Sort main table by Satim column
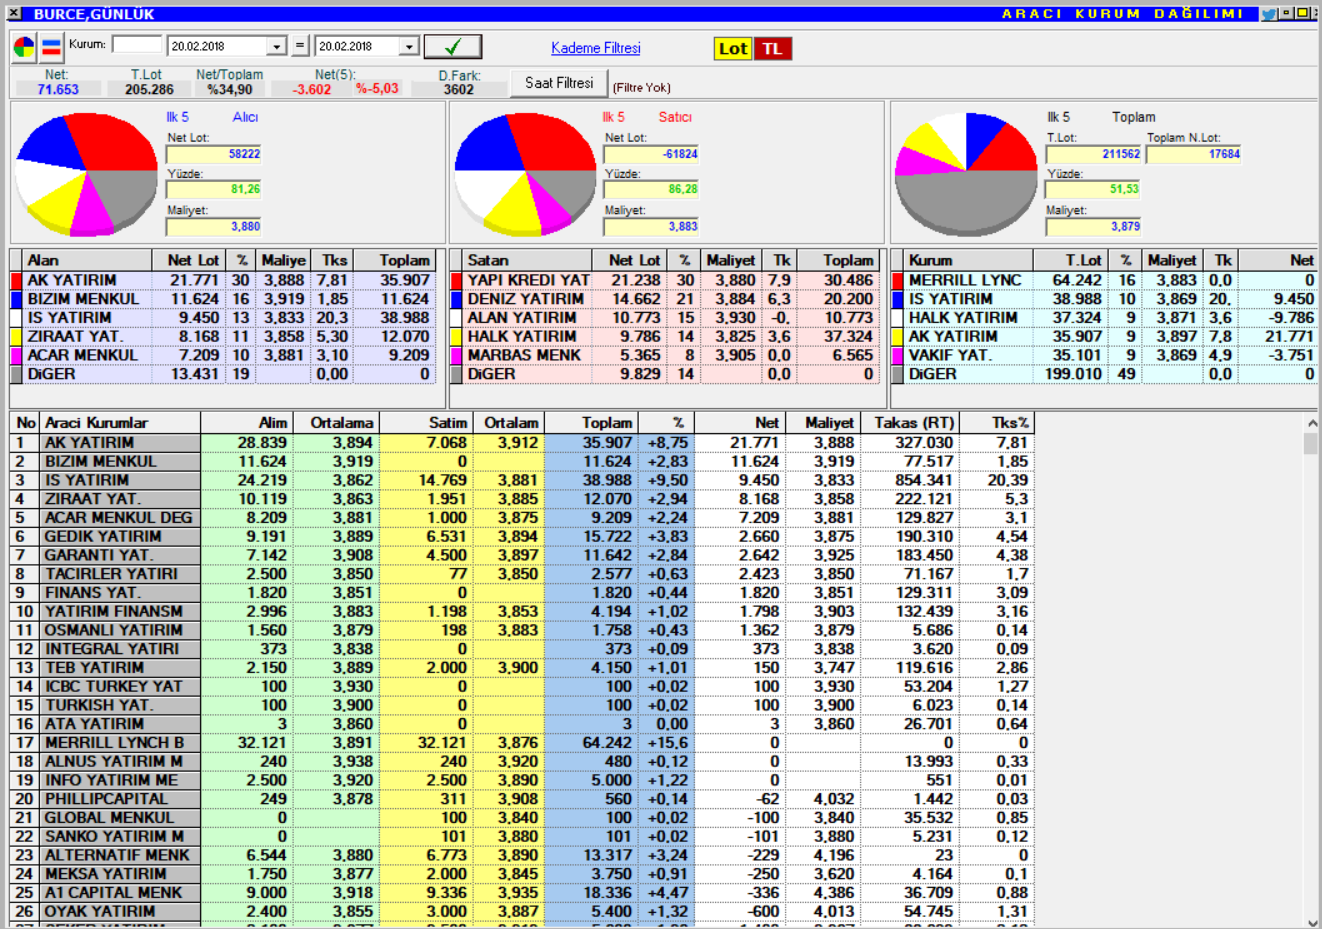The image size is (1322, 929). pyautogui.click(x=426, y=423)
